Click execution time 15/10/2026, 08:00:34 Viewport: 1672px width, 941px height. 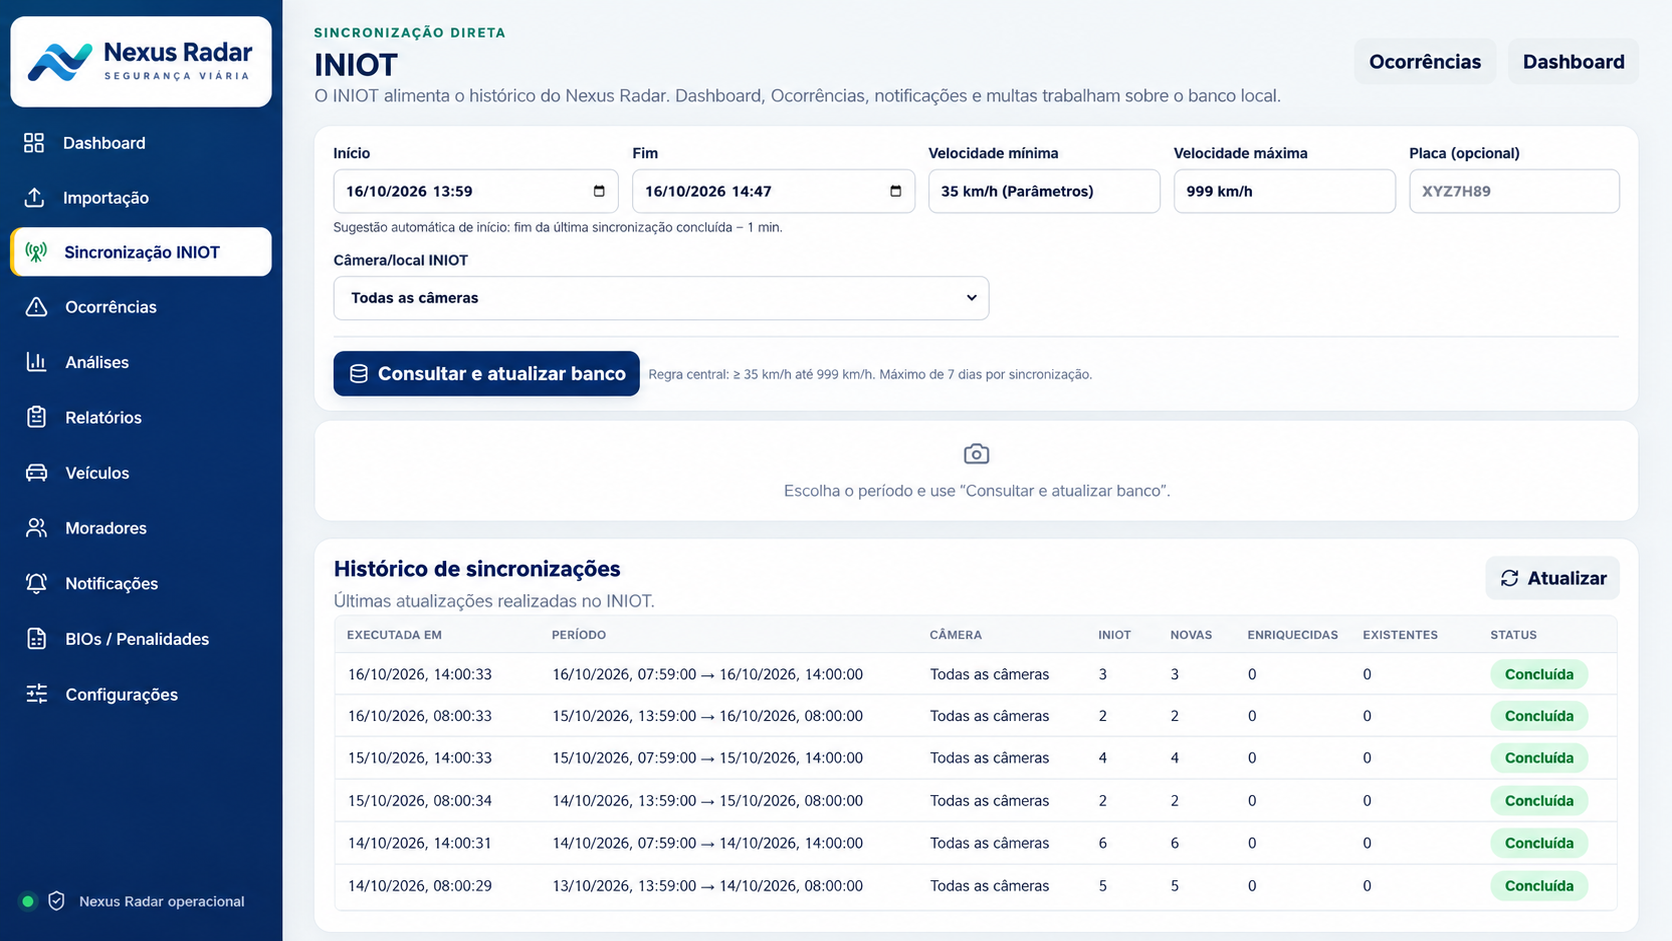pos(420,801)
